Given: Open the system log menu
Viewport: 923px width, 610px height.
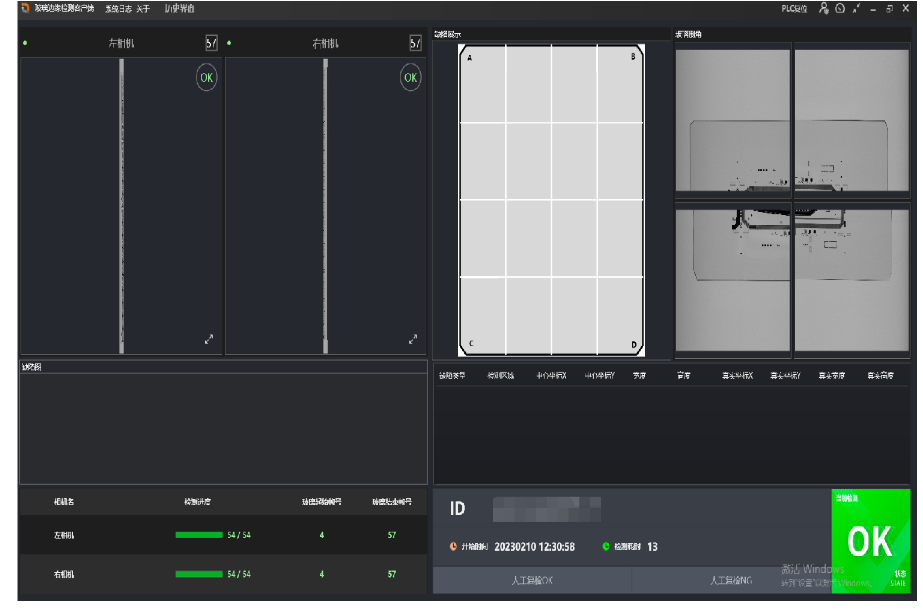Looking at the screenshot, I should click(x=118, y=8).
